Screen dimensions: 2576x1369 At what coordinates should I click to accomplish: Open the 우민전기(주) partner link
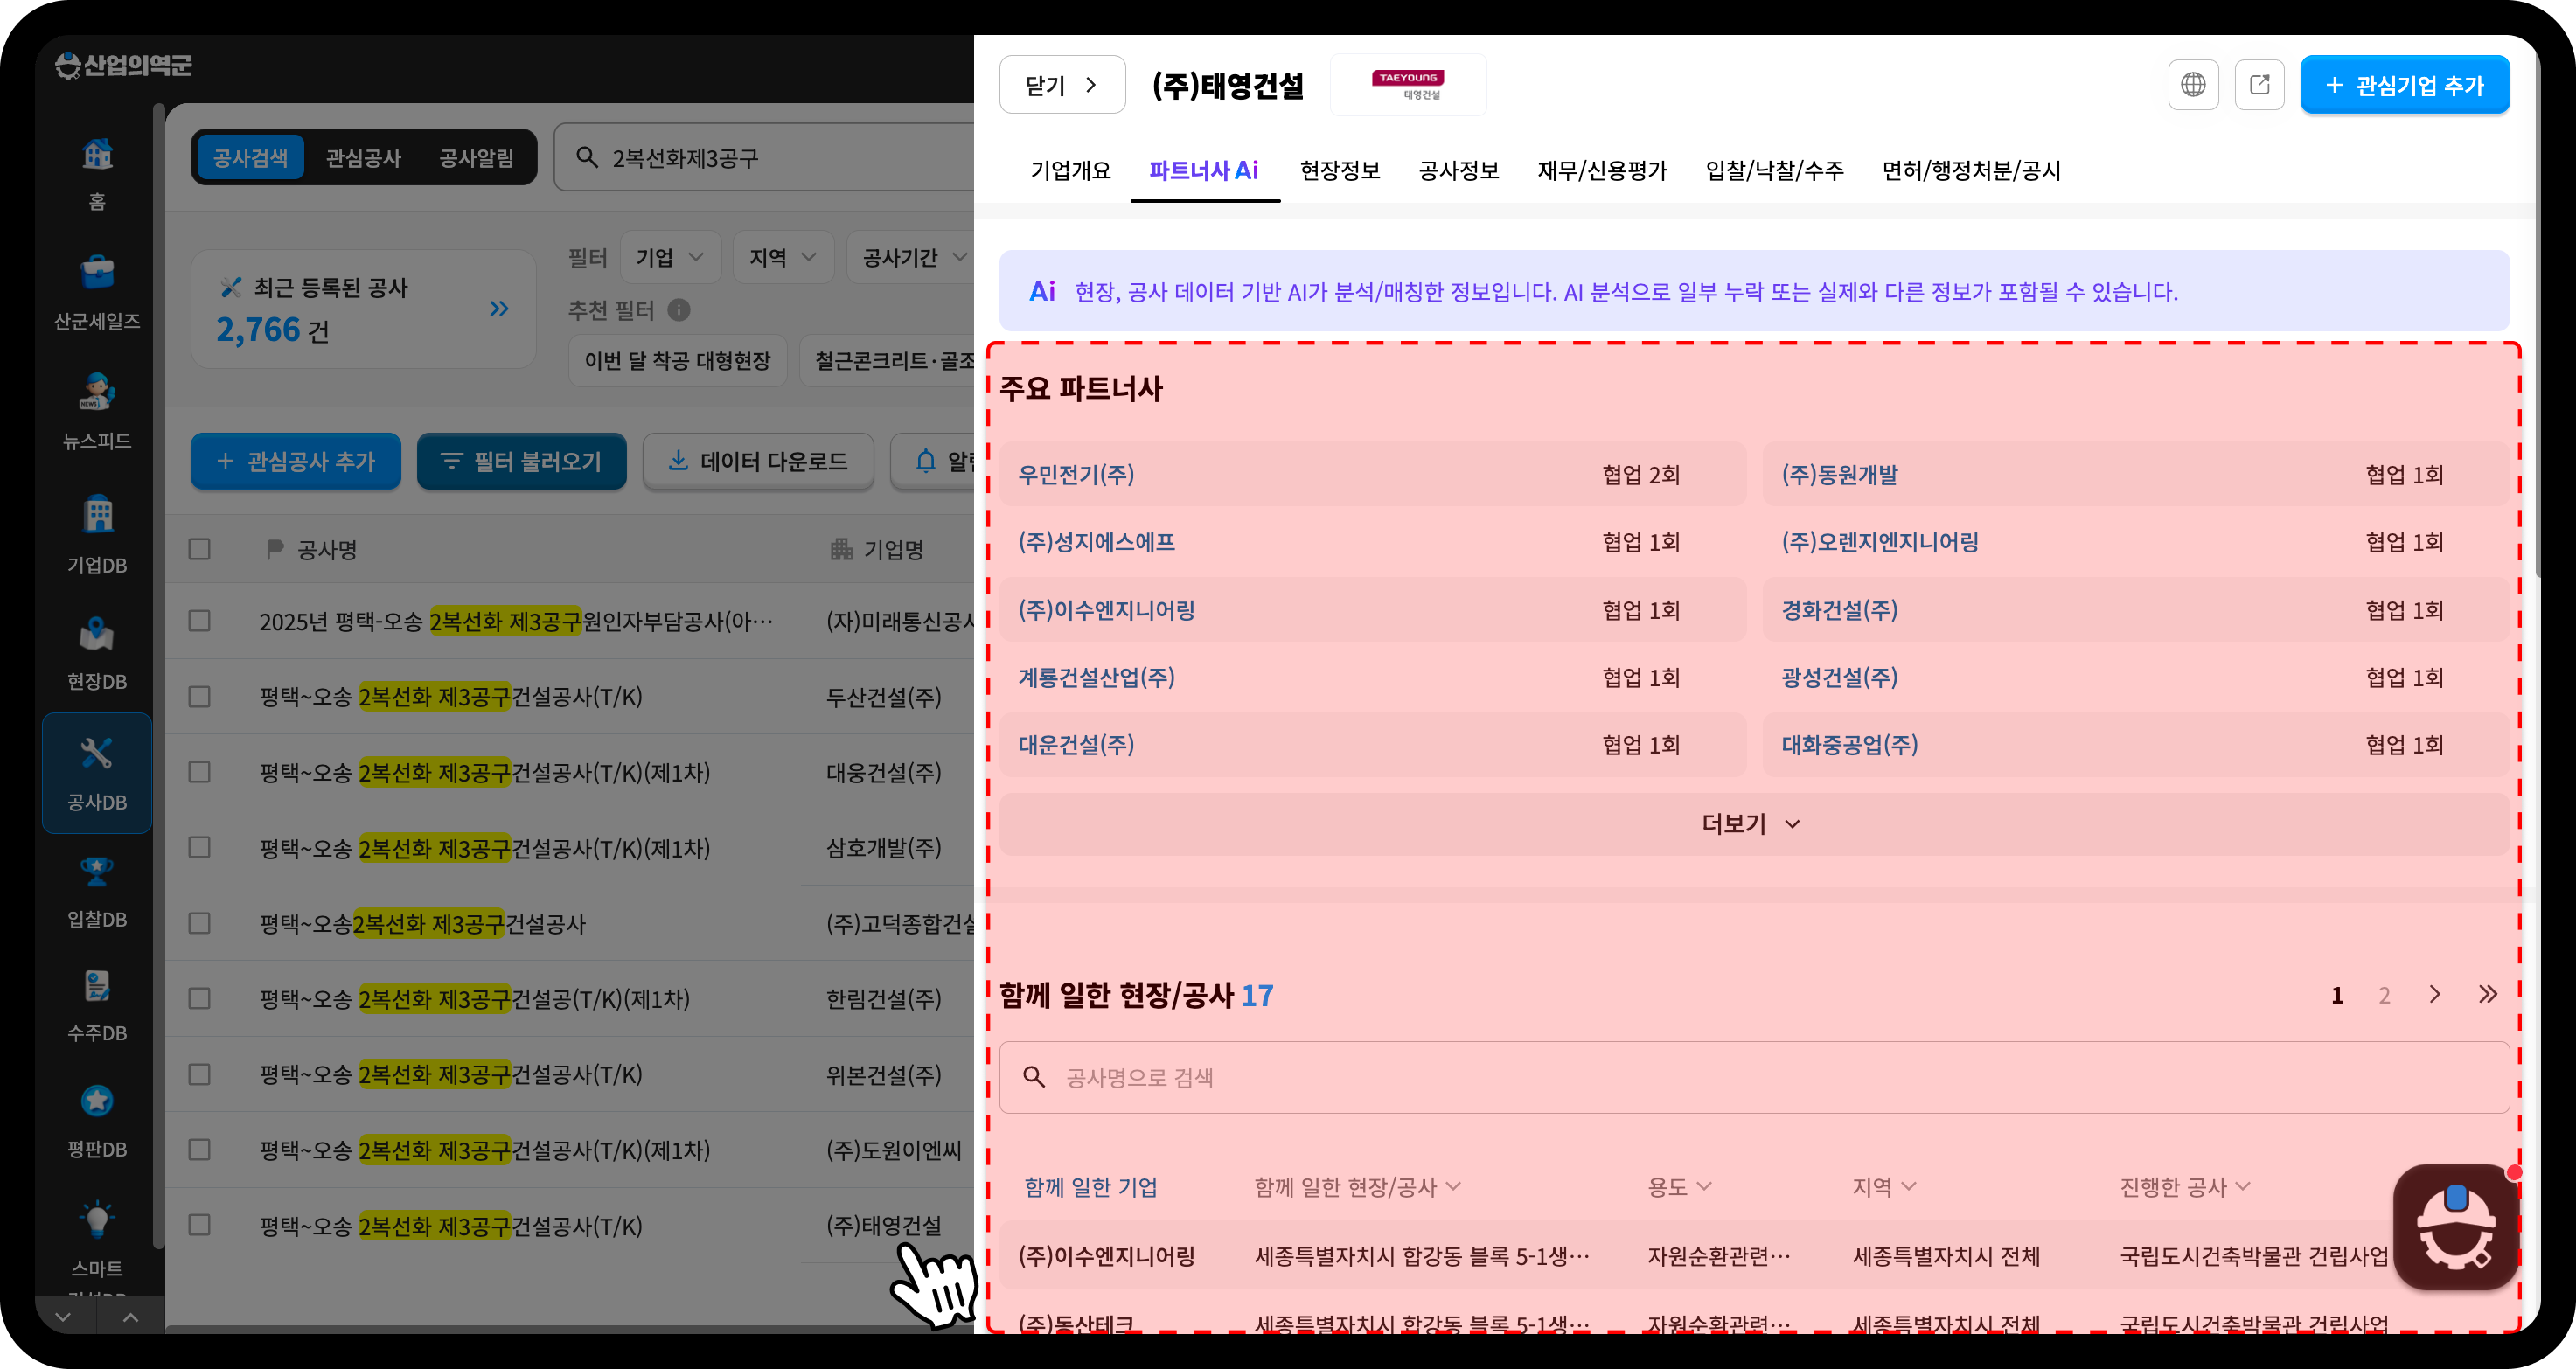coord(1076,474)
